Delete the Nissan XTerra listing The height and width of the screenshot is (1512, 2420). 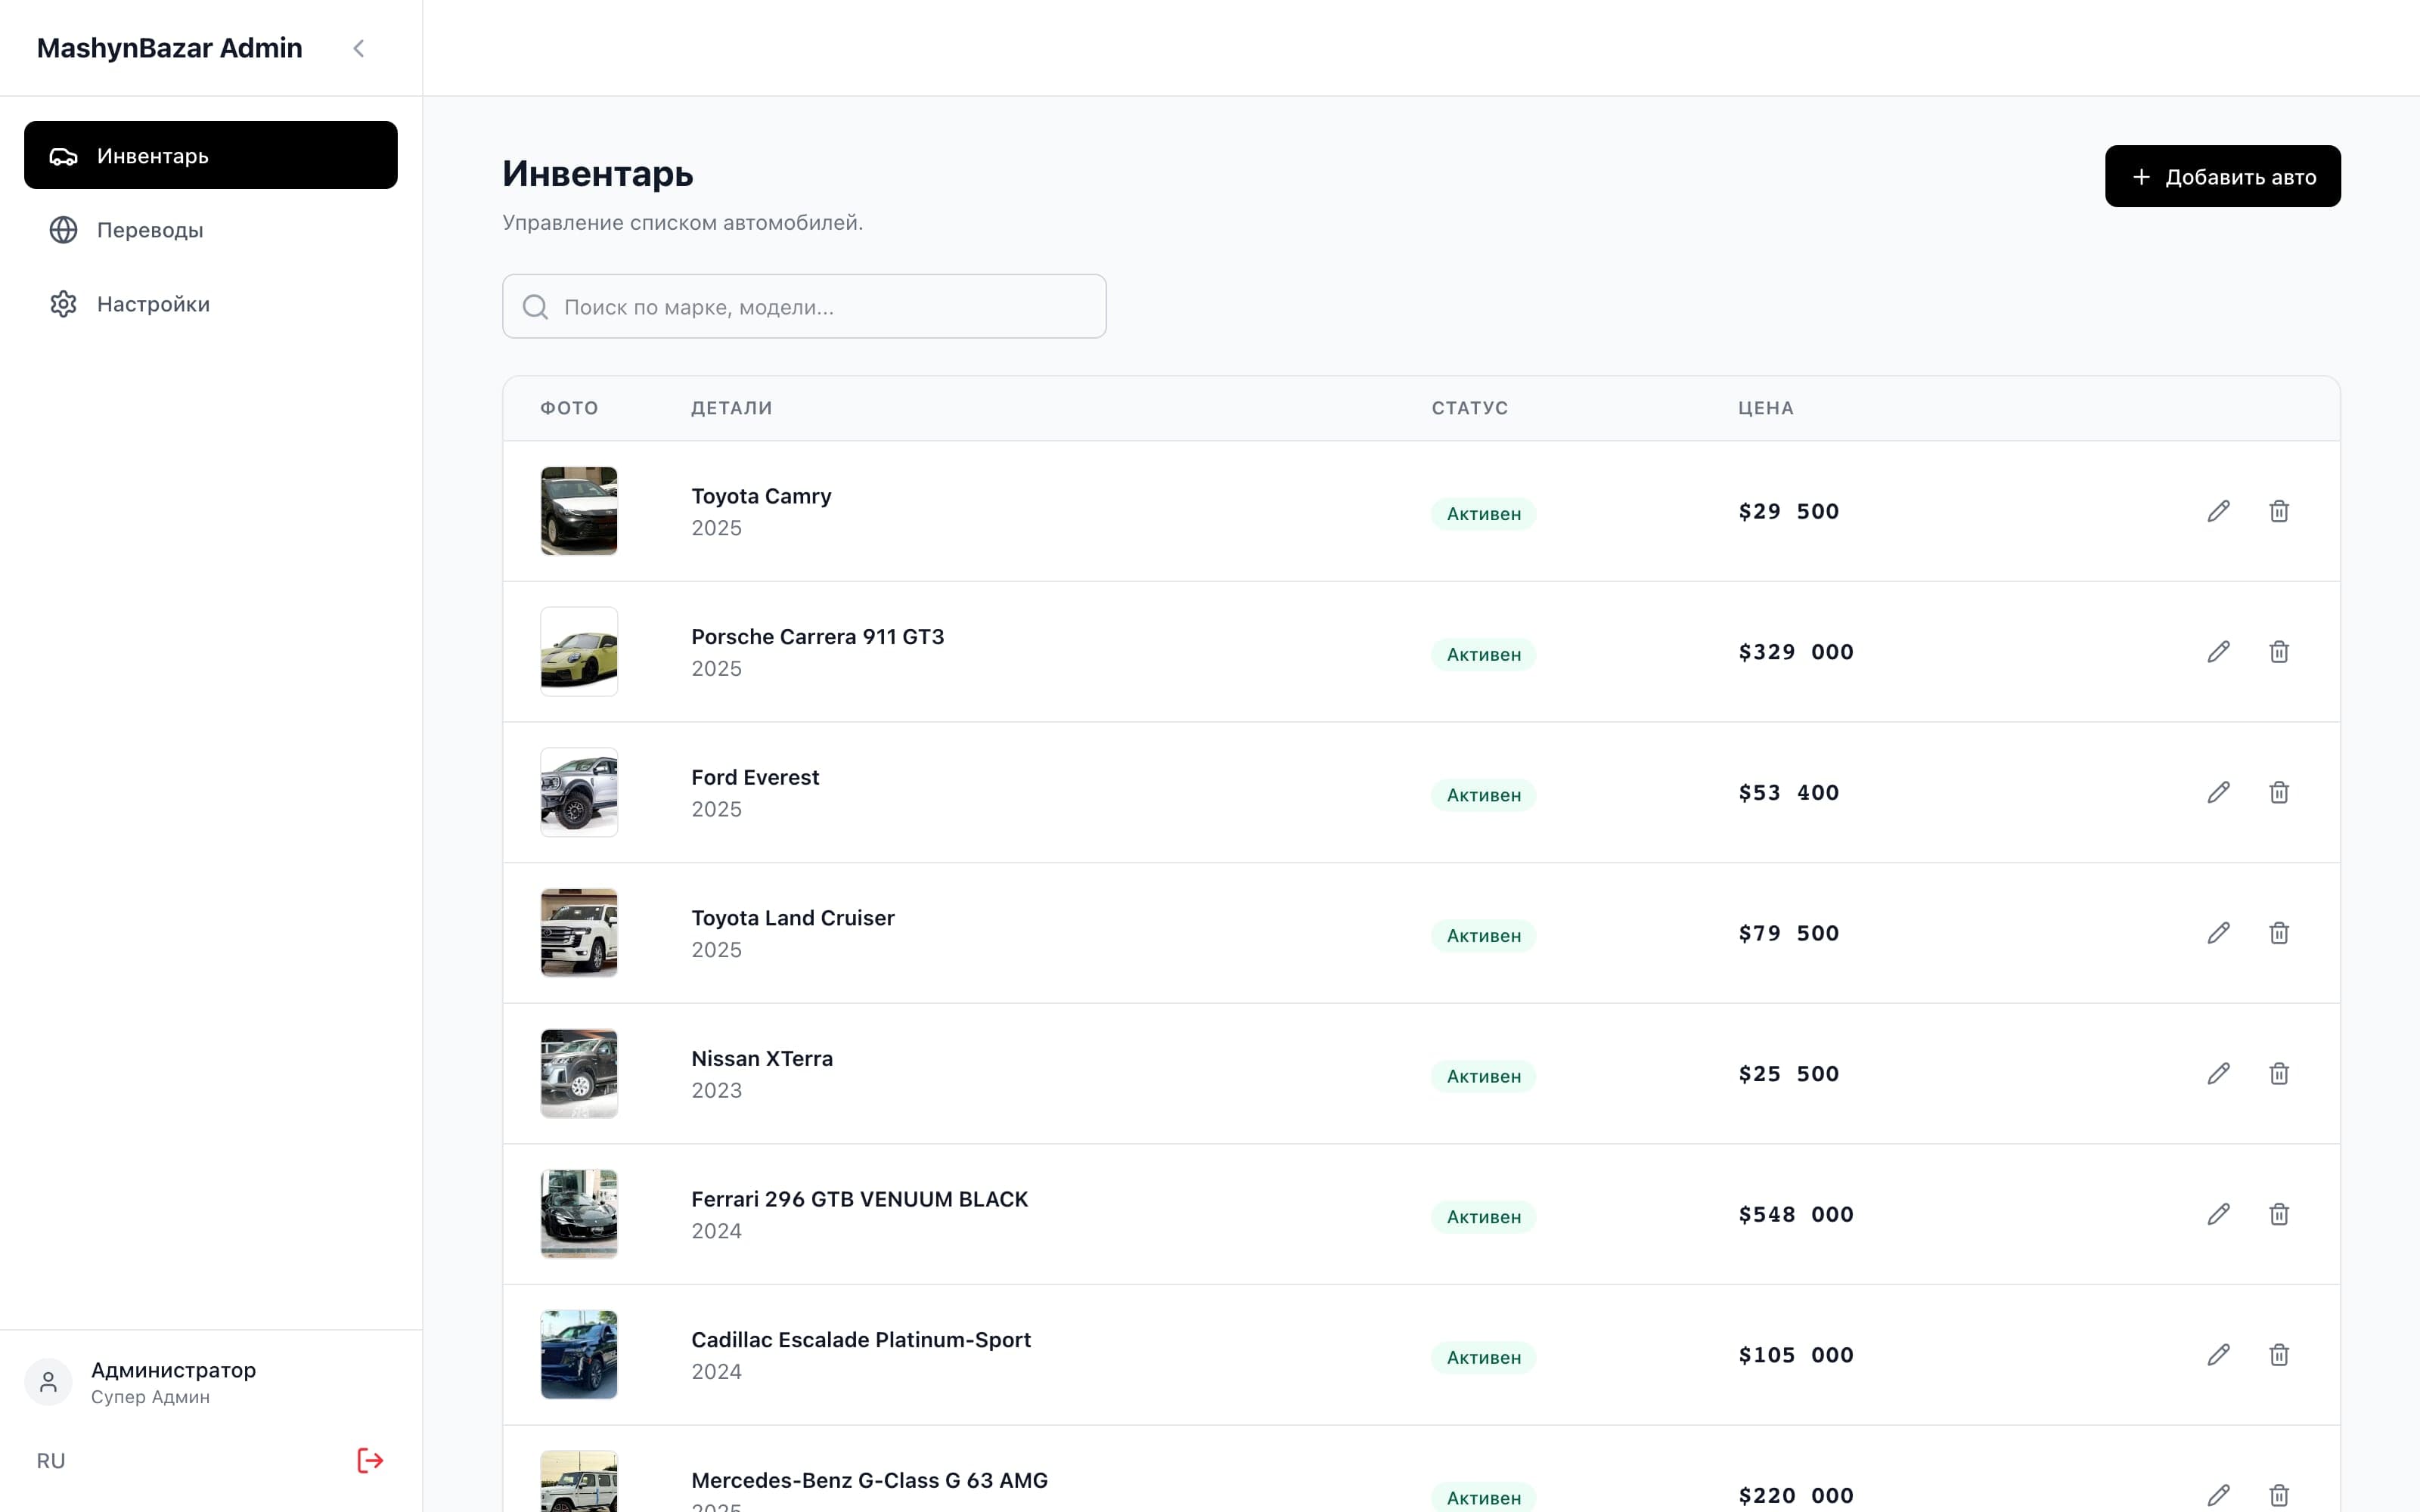coord(2279,1073)
